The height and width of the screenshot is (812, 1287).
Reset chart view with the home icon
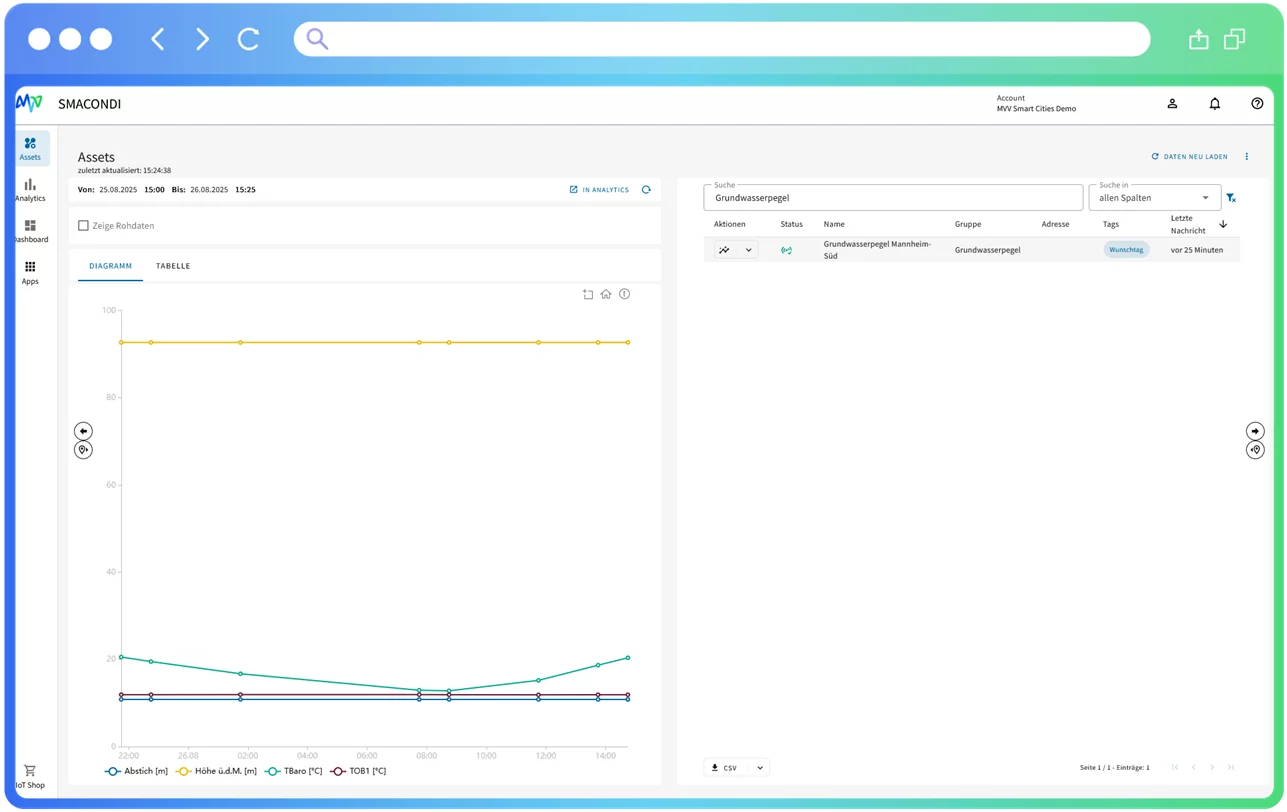coord(606,294)
